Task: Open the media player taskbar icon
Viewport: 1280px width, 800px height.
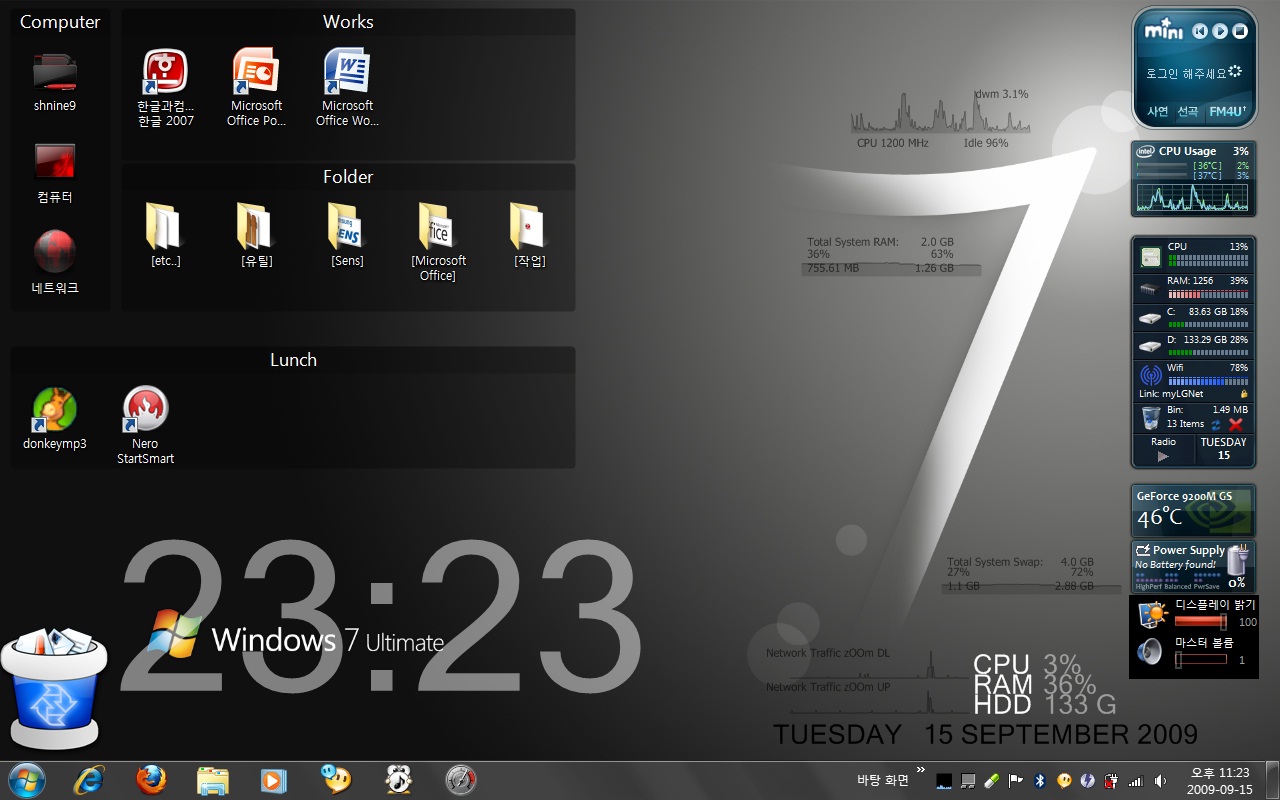Action: click(x=272, y=780)
